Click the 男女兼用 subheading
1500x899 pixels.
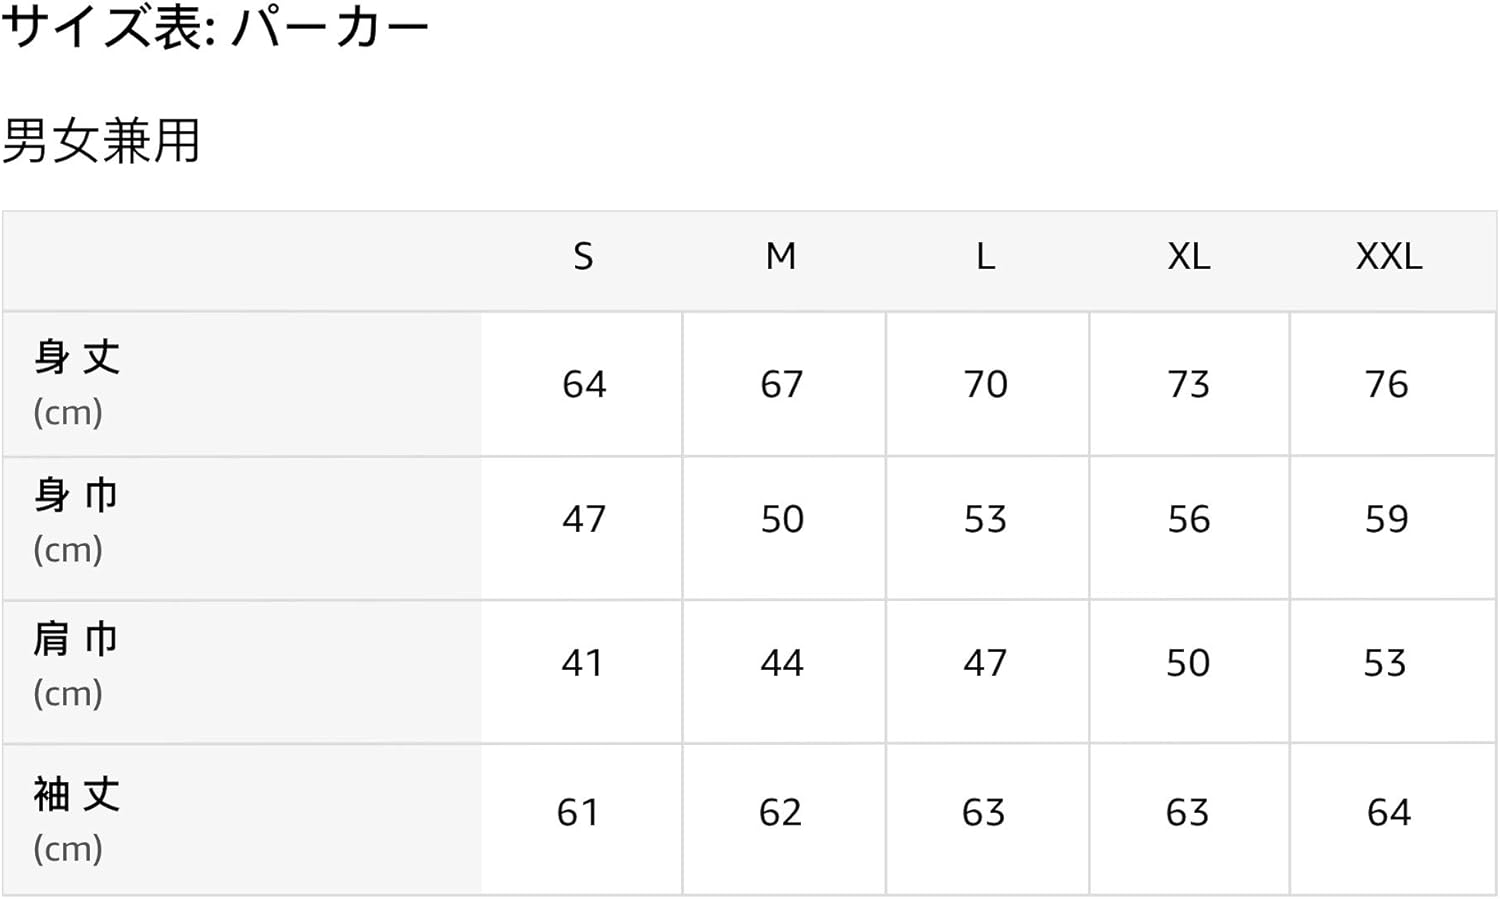pos(102,140)
